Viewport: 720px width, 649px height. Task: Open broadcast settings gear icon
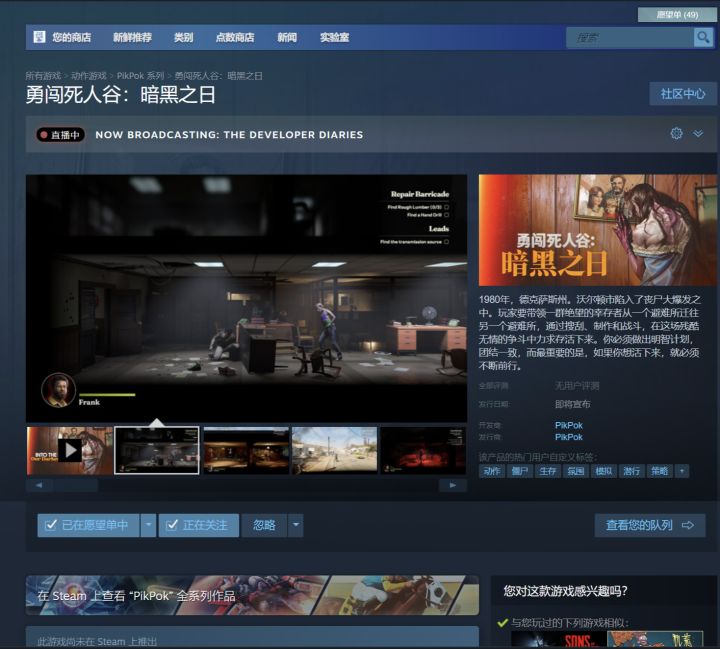pos(676,134)
